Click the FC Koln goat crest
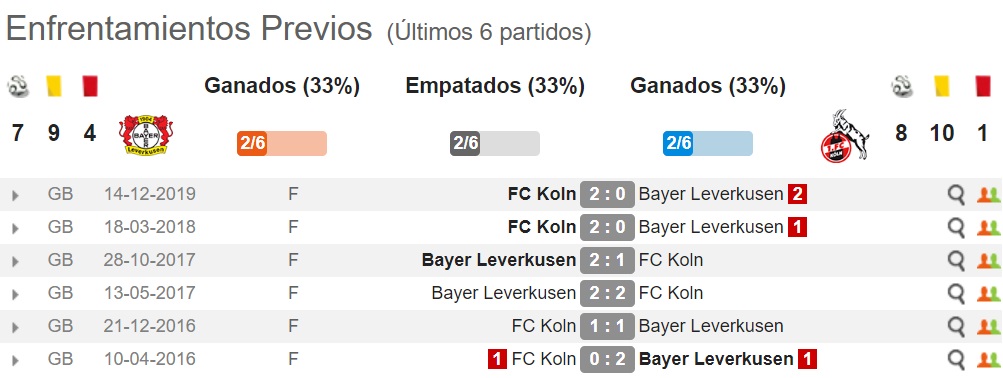The height and width of the screenshot is (378, 1003). tap(844, 136)
